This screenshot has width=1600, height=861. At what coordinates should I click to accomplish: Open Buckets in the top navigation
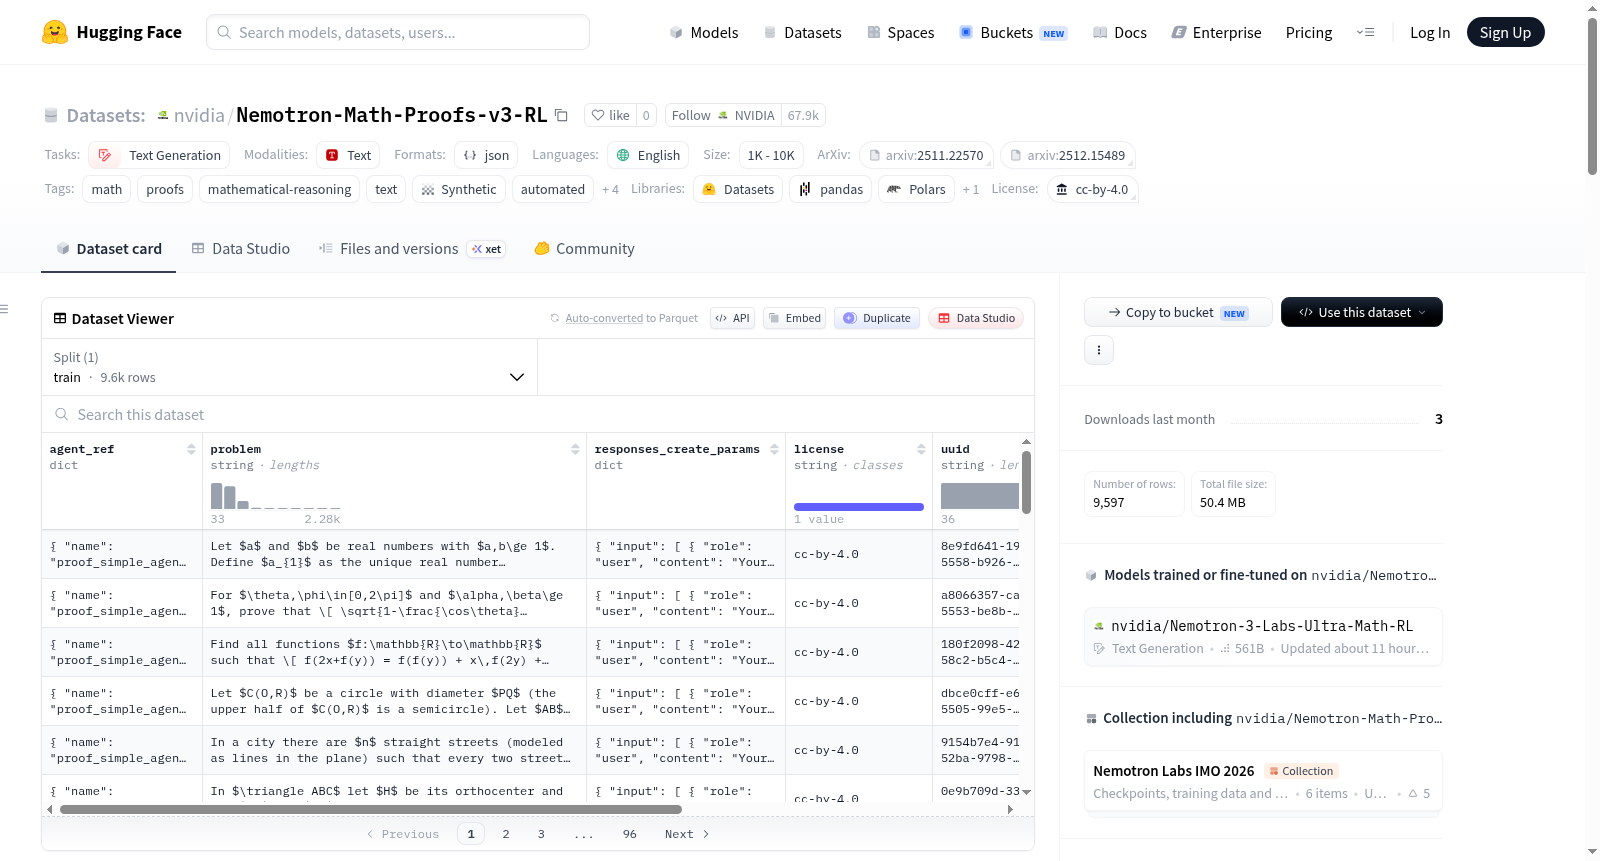click(x=1013, y=32)
